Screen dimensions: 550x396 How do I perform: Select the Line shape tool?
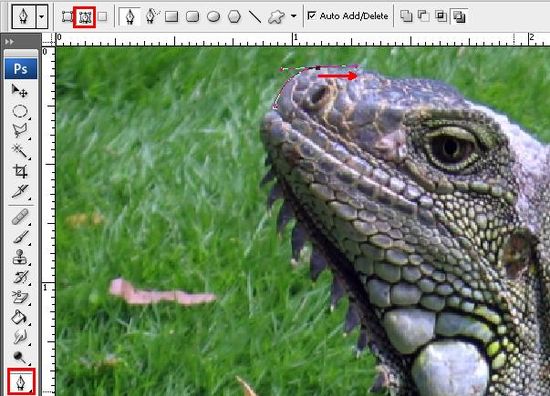[255, 16]
